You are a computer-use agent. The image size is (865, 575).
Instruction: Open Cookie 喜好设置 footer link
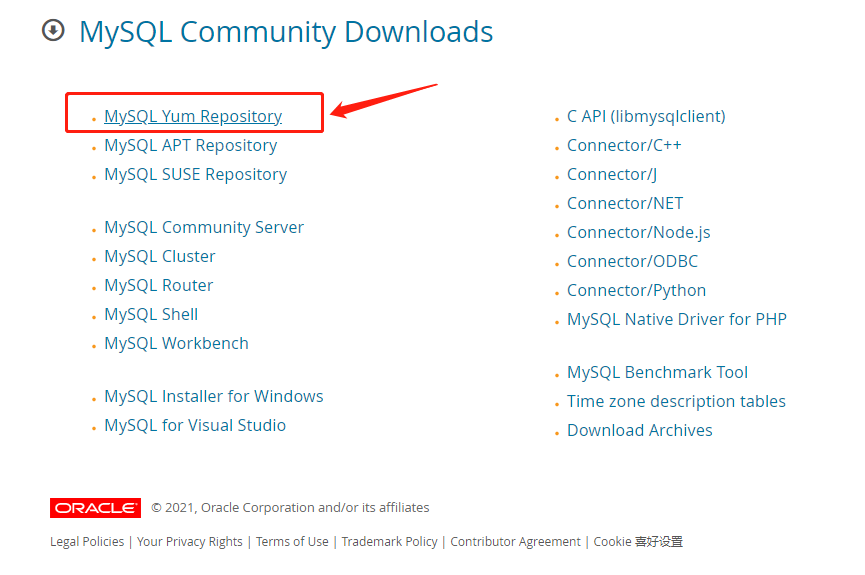click(x=638, y=542)
